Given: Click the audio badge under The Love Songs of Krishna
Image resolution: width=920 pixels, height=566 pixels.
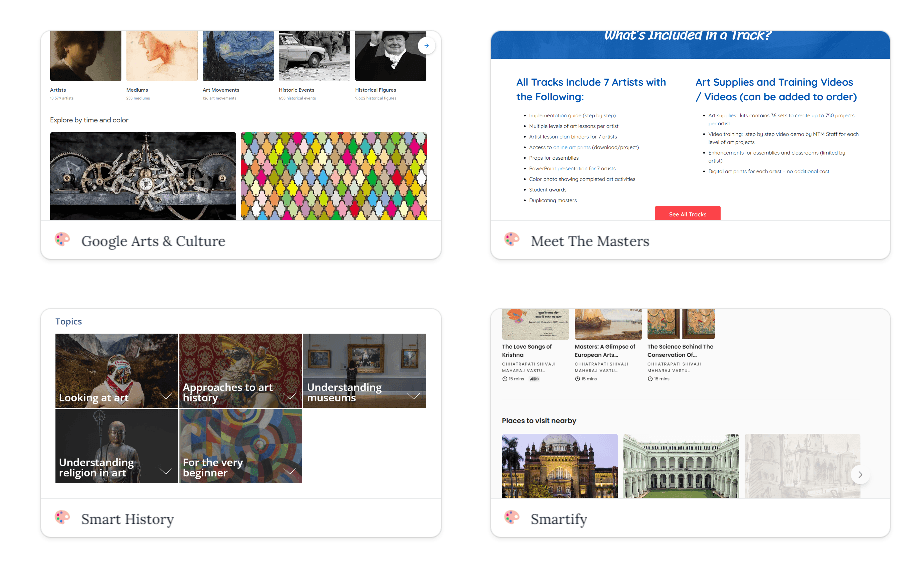Looking at the screenshot, I should click(x=534, y=379).
